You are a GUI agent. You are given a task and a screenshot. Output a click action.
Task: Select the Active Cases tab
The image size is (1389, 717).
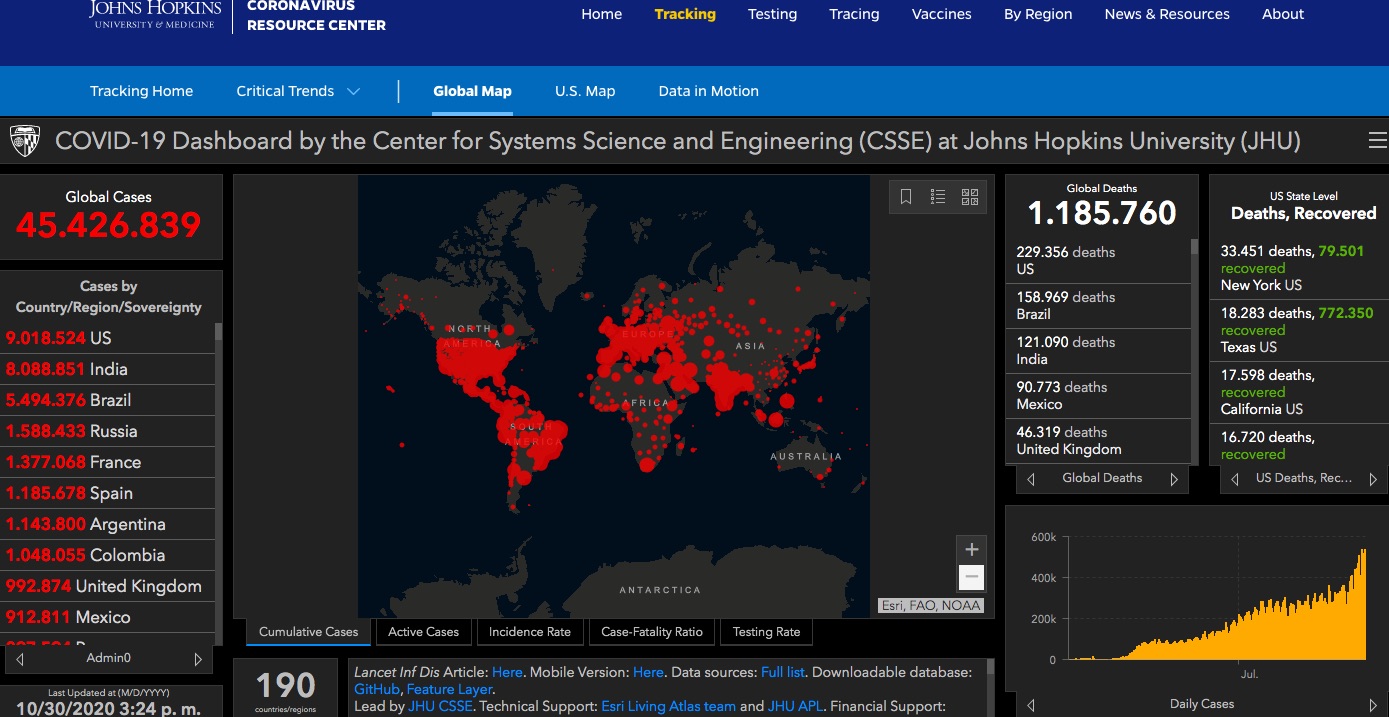pyautogui.click(x=423, y=632)
